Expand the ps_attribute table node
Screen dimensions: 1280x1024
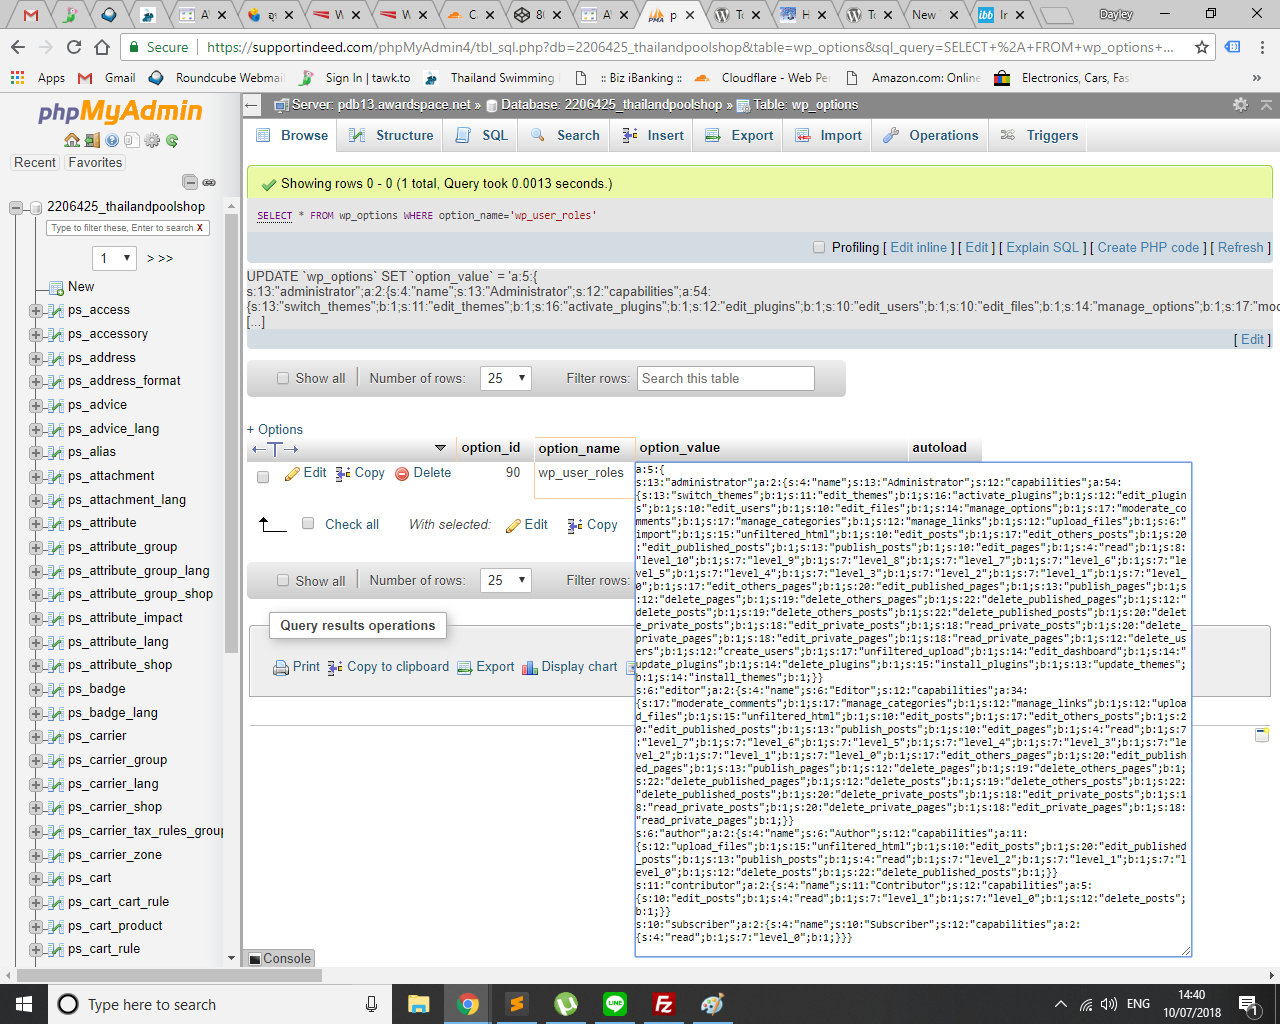[x=36, y=523]
